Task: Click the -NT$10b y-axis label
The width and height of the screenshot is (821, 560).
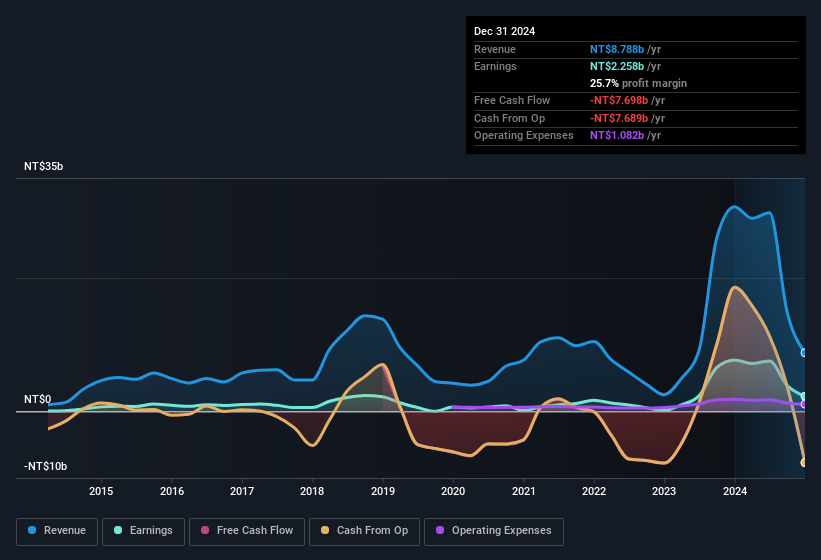Action: pos(45,466)
